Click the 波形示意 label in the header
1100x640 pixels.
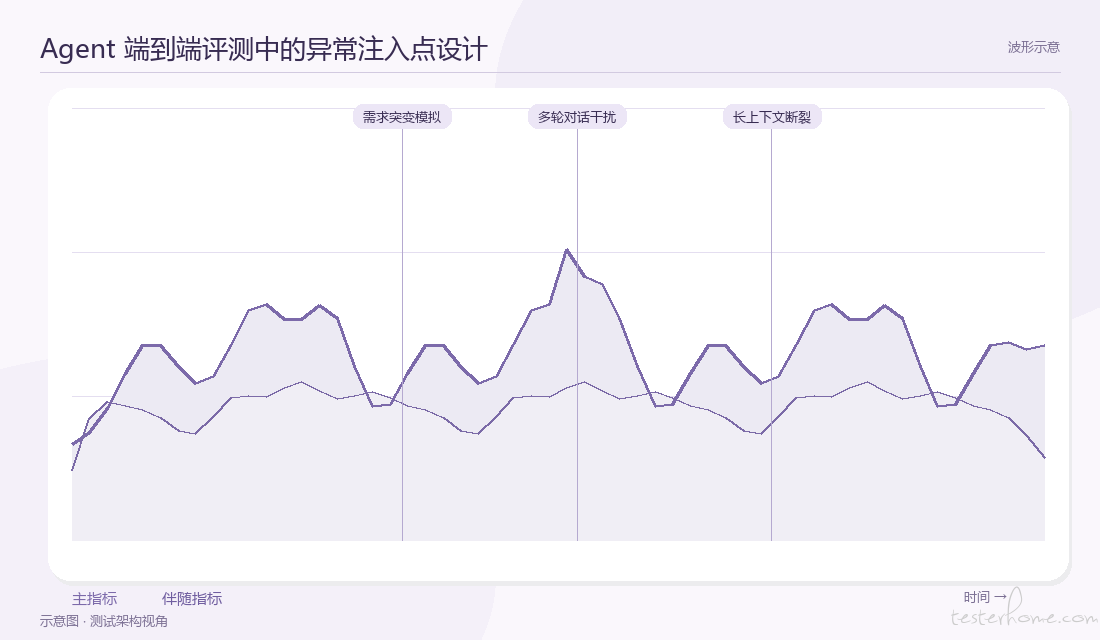click(x=1033, y=47)
